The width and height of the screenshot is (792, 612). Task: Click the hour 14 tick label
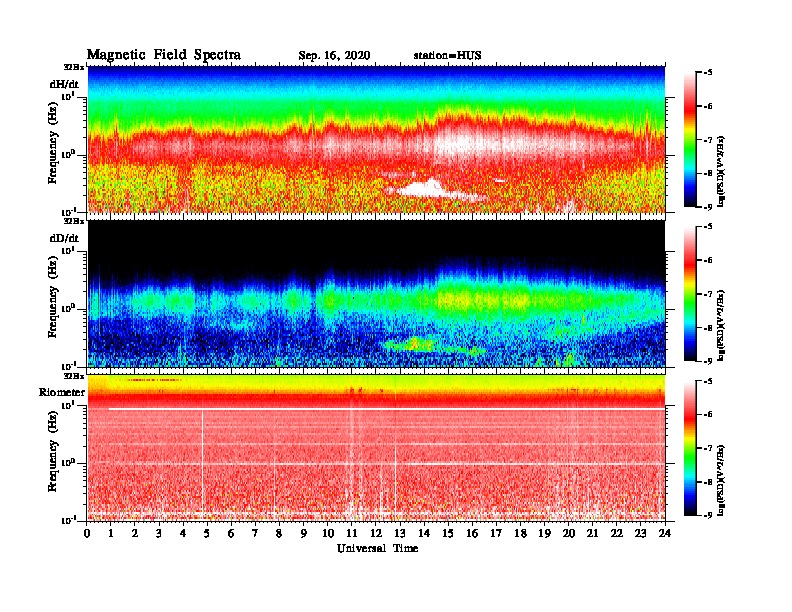point(424,533)
